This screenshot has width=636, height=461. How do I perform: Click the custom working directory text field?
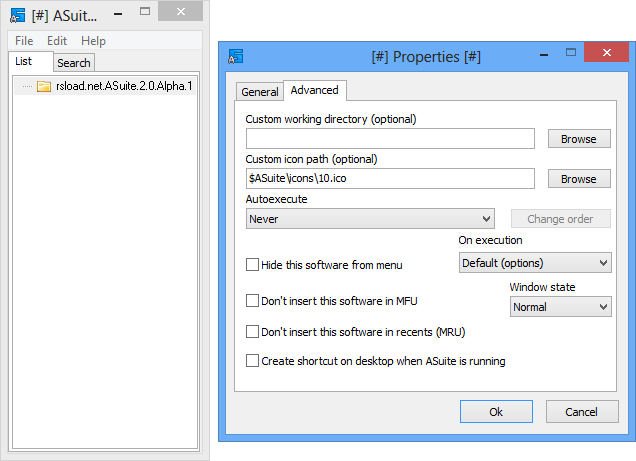pos(390,139)
